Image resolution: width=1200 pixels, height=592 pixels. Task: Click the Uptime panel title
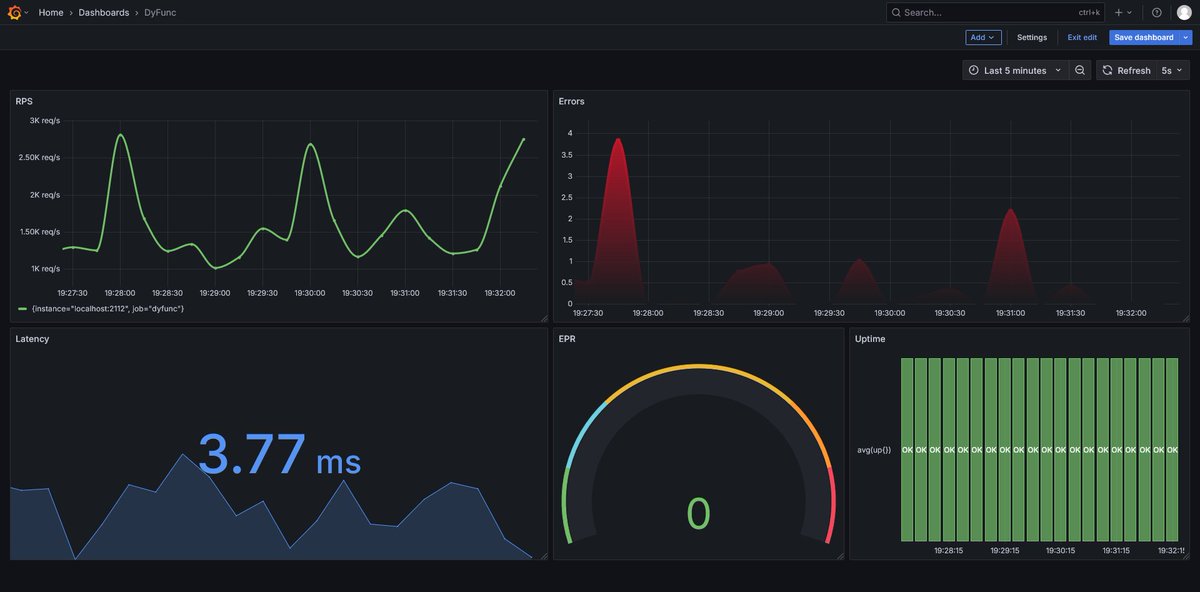[x=870, y=339]
